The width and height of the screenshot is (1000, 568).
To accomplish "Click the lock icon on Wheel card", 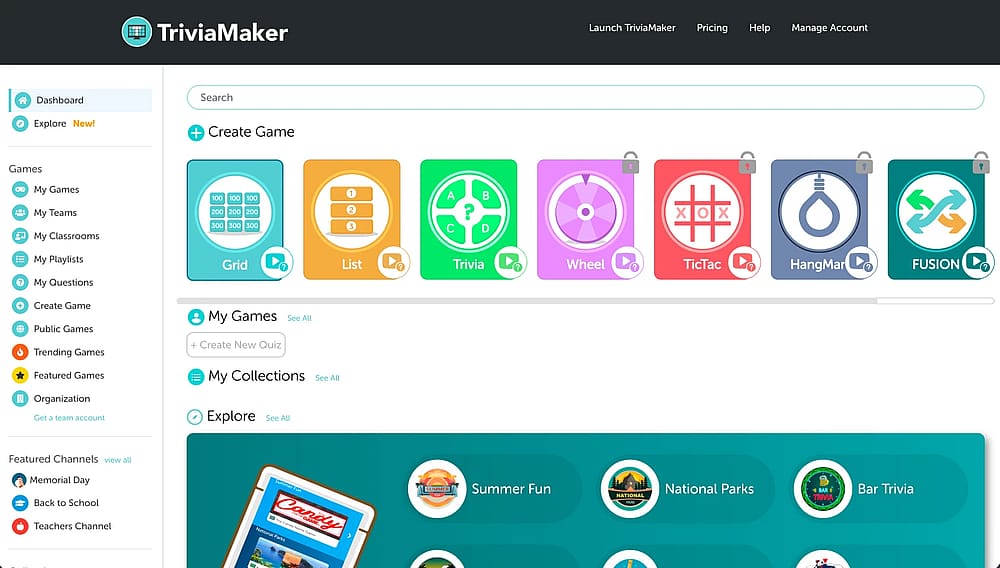I will pos(630,162).
